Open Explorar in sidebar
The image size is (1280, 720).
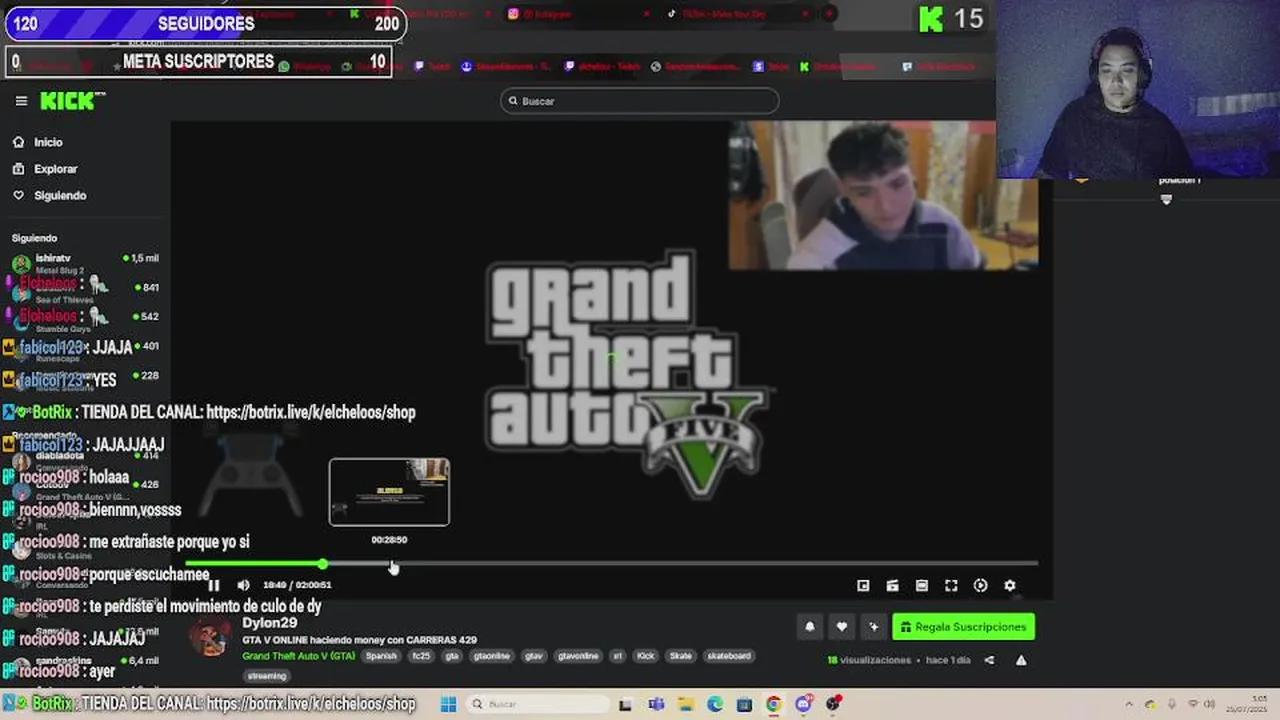coord(45,169)
